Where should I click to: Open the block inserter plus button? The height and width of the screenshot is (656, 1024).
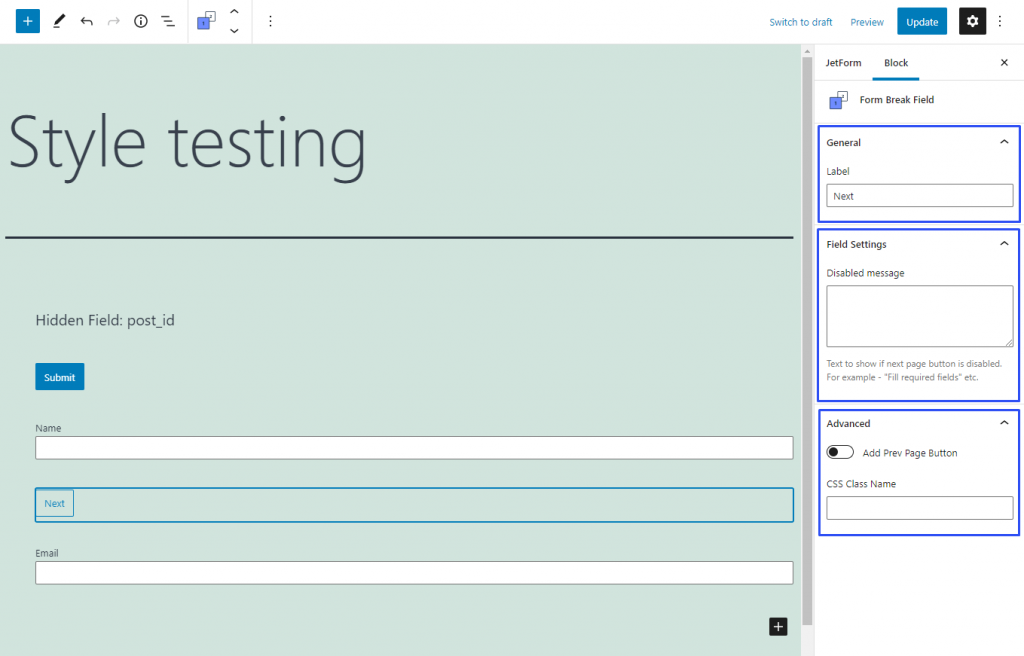pos(27,21)
